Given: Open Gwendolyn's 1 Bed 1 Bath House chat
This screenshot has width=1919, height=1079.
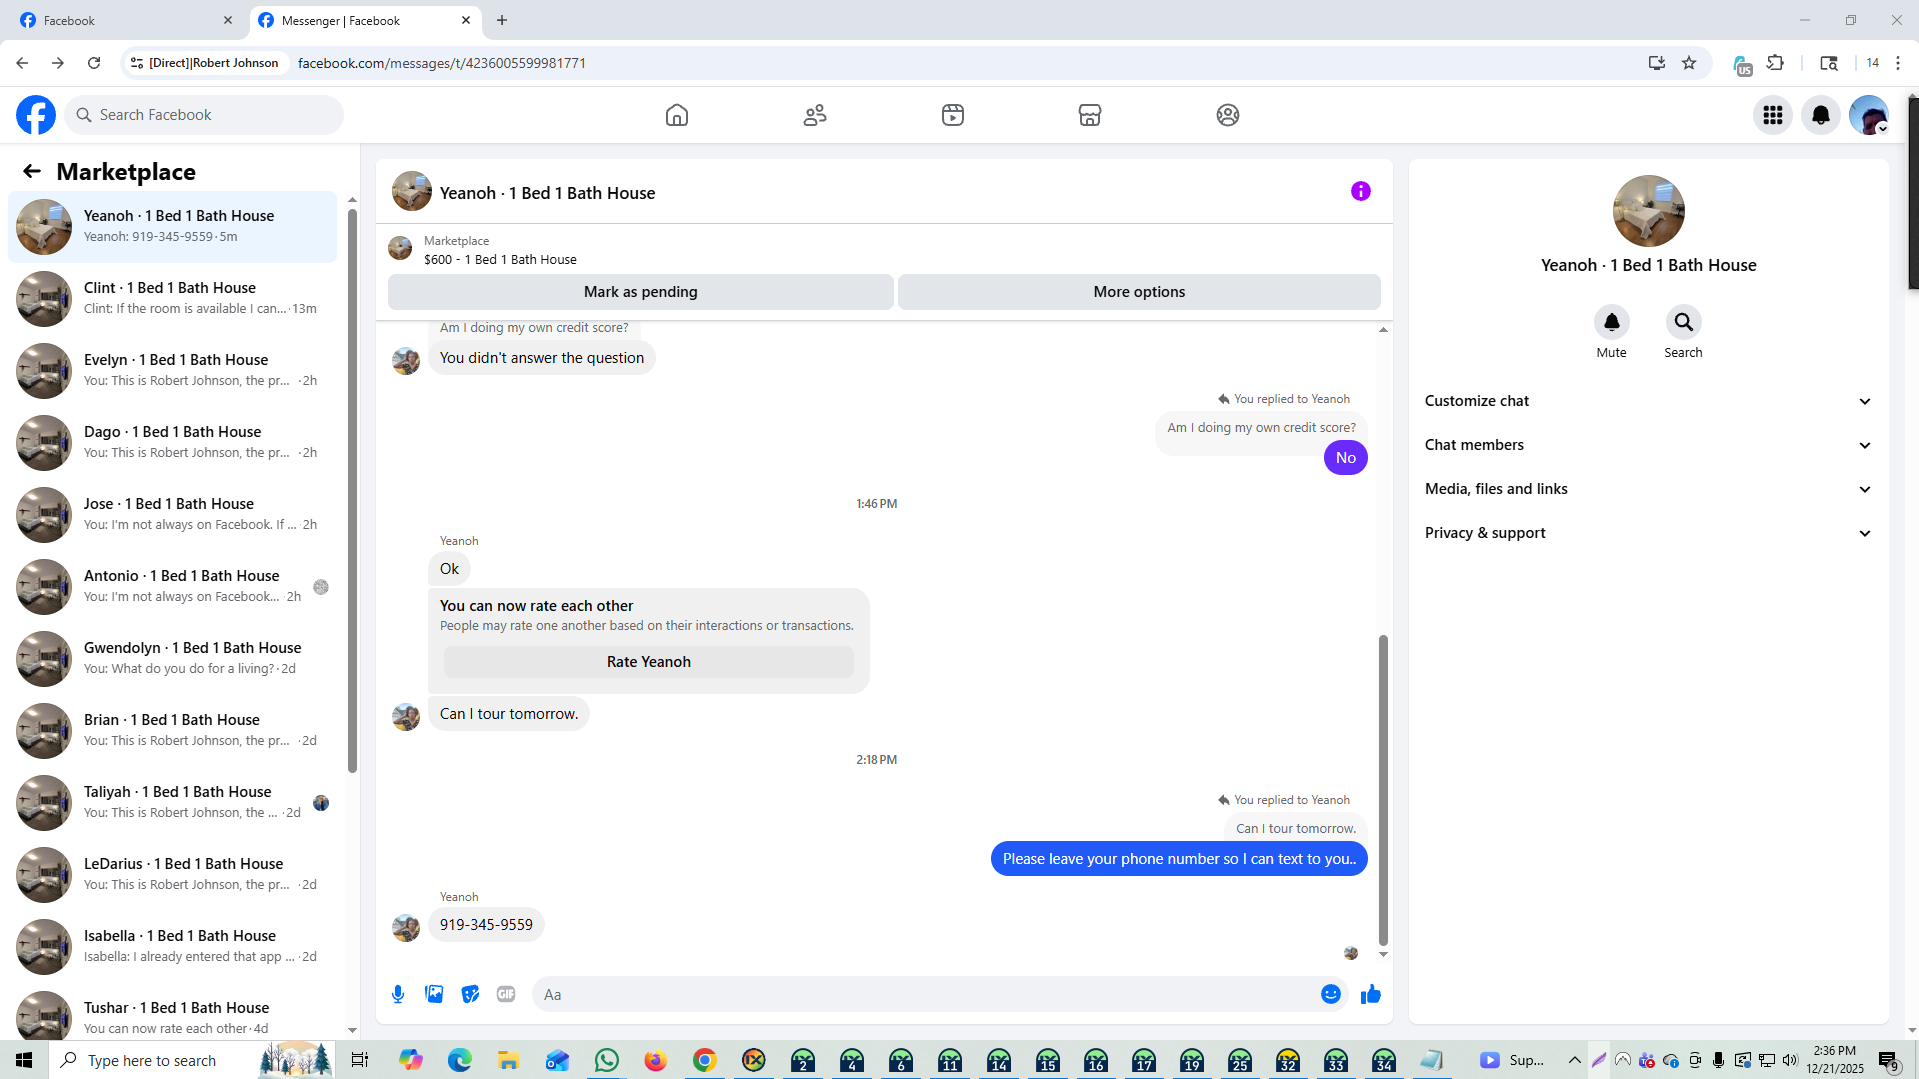Looking at the screenshot, I should coord(172,659).
